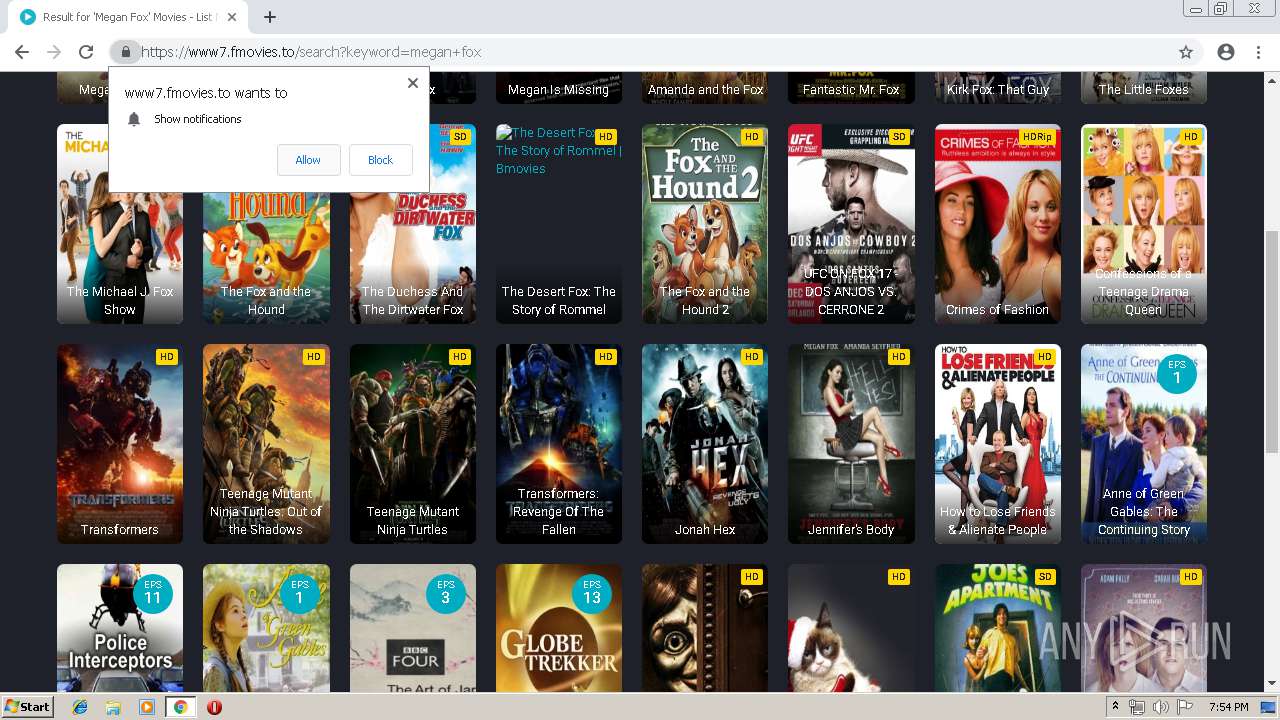Open network icon in system tray
Image resolution: width=1280 pixels, height=720 pixels.
coord(1137,707)
